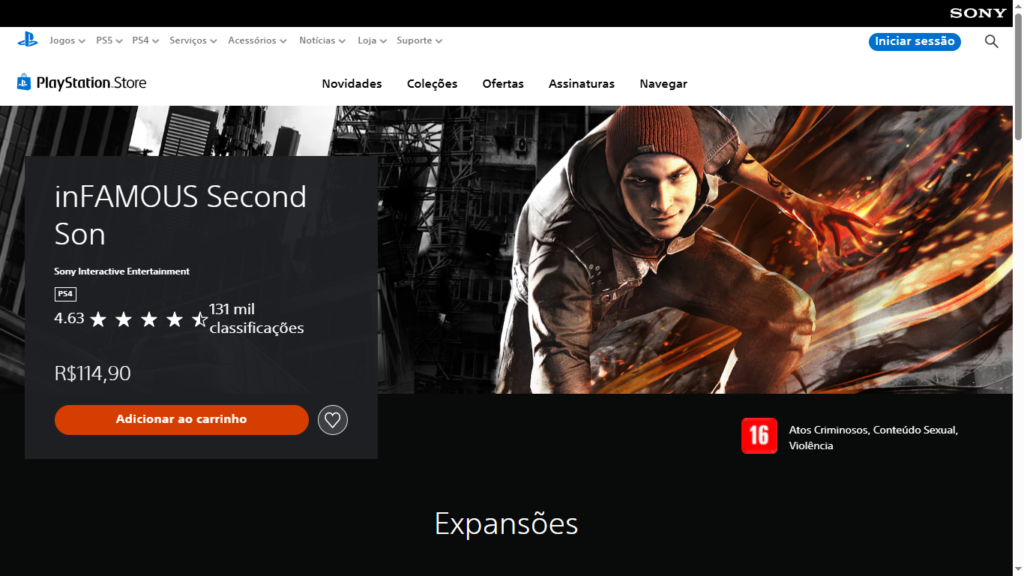Select the Ofertas tab
This screenshot has width=1024, height=576.
click(503, 84)
